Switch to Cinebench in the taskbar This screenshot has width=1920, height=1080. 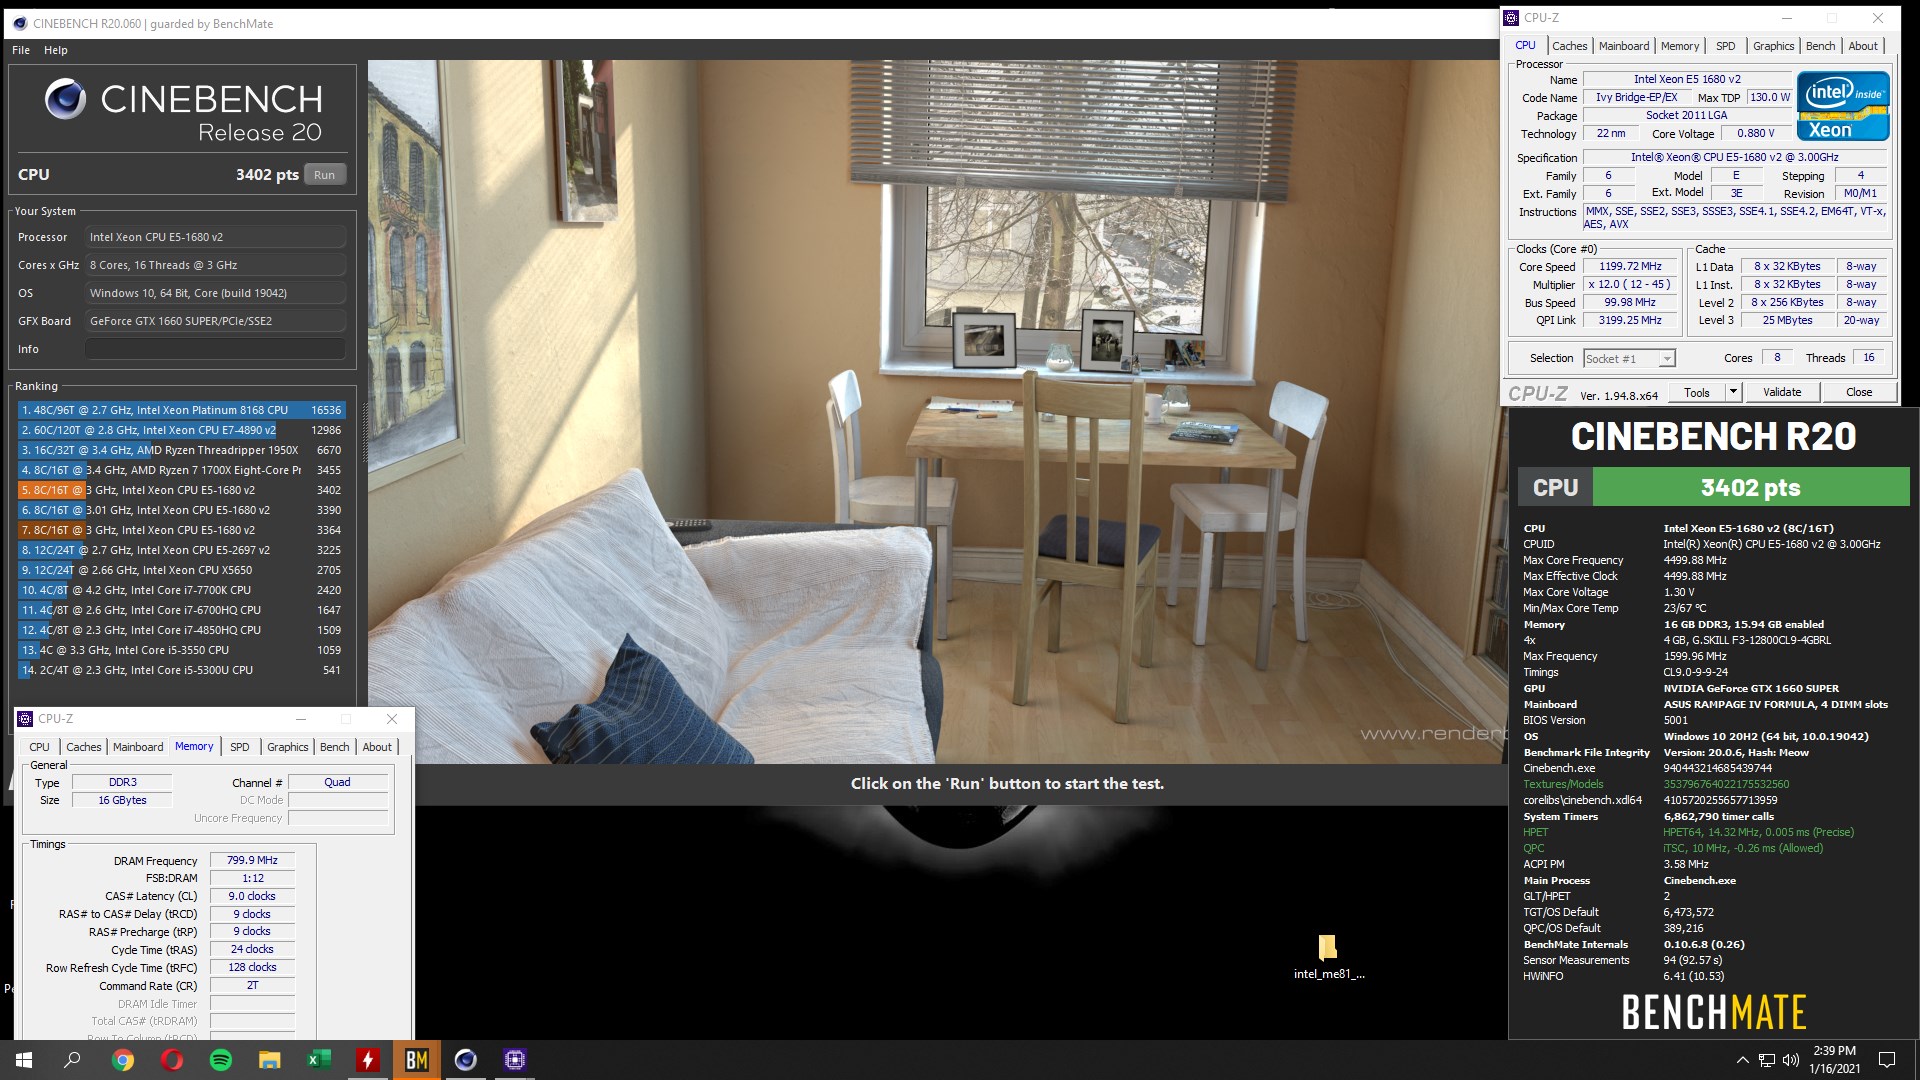click(x=466, y=1060)
